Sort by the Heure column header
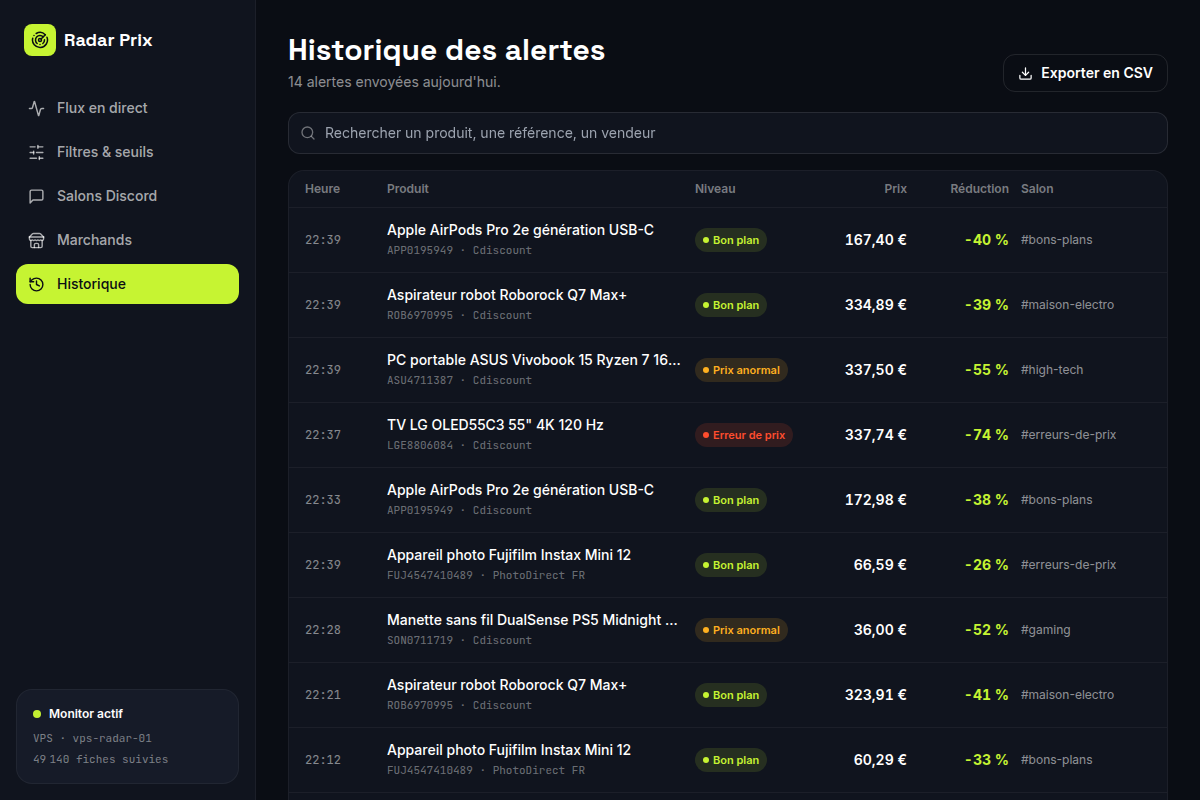Viewport: 1200px width, 800px height. (x=322, y=189)
